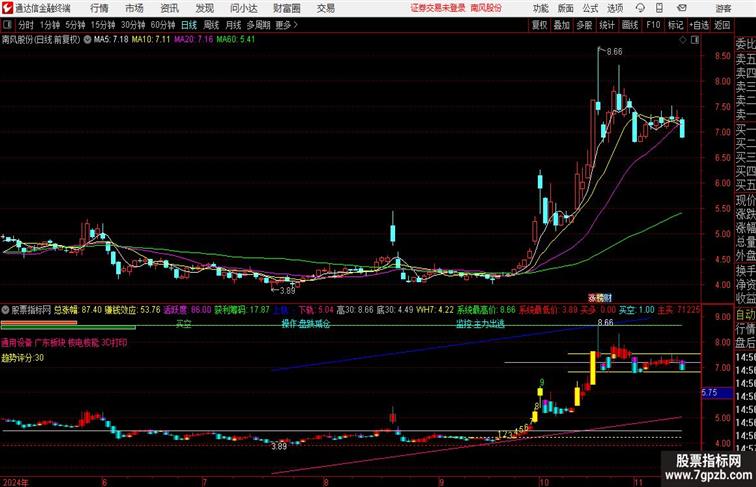
Task: Click the 复权 toolbar button
Action: pos(540,25)
